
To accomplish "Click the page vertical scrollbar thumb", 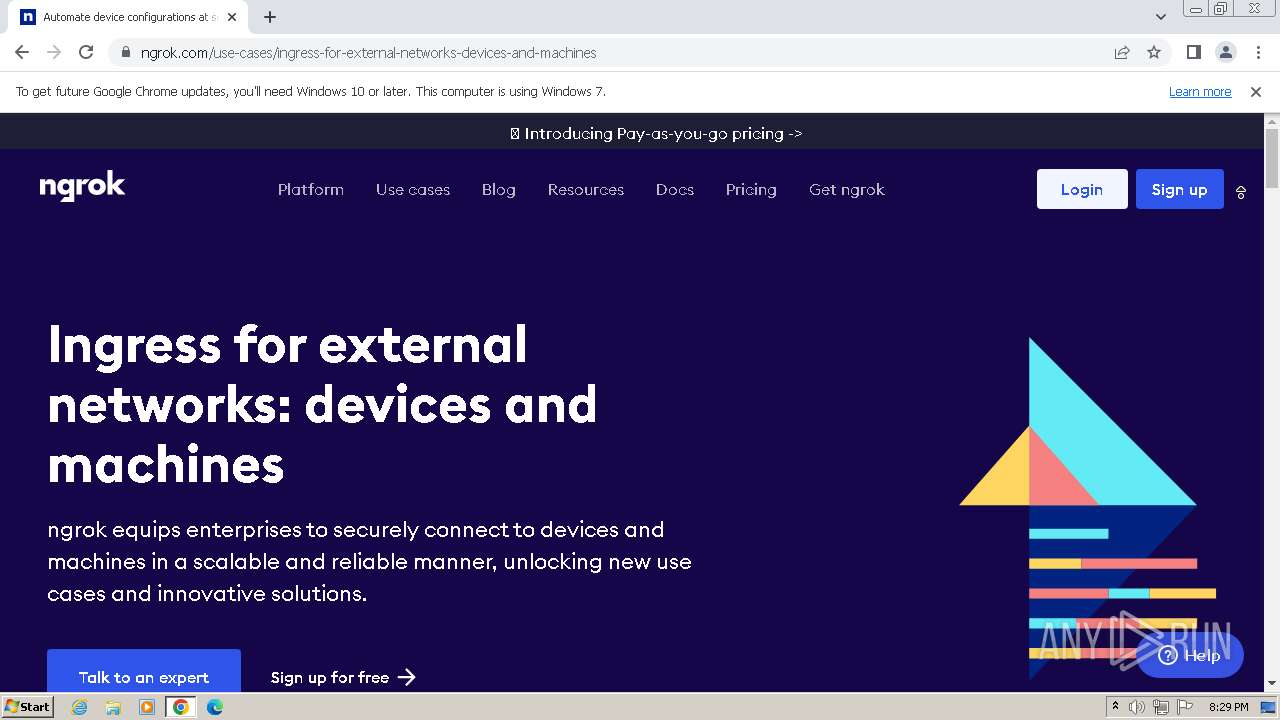I will (x=1272, y=158).
